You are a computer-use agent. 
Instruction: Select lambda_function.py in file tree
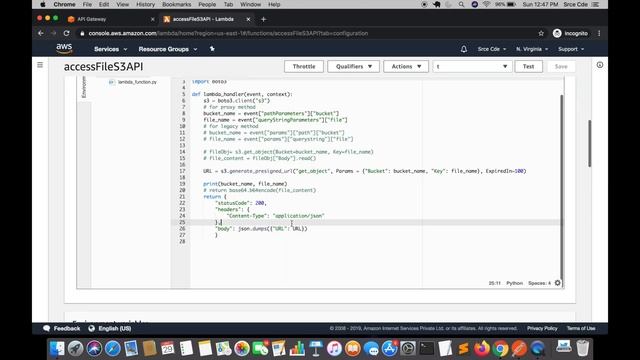tap(137, 82)
